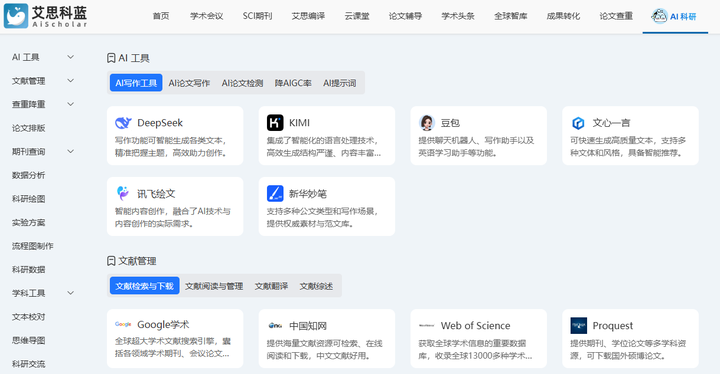Viewport: 720px width, 374px height.
Task: Click the DeepSeek card title
Action: 160,123
